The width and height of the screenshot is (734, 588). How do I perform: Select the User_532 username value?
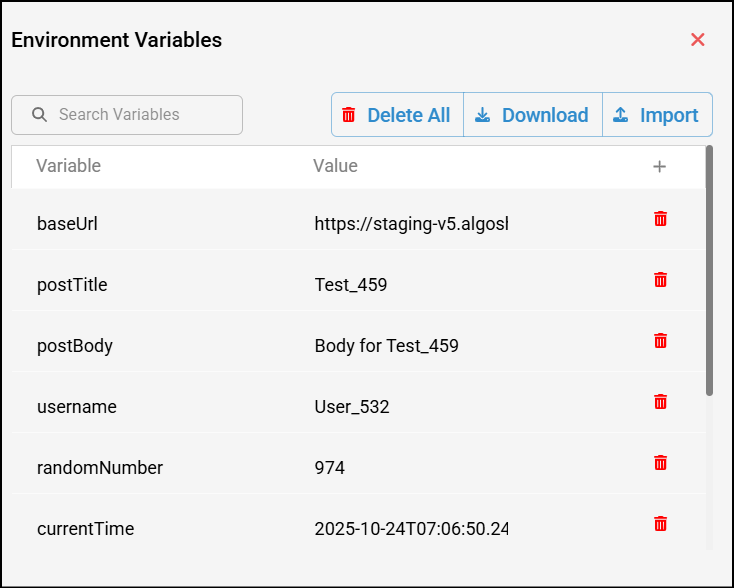tap(352, 407)
